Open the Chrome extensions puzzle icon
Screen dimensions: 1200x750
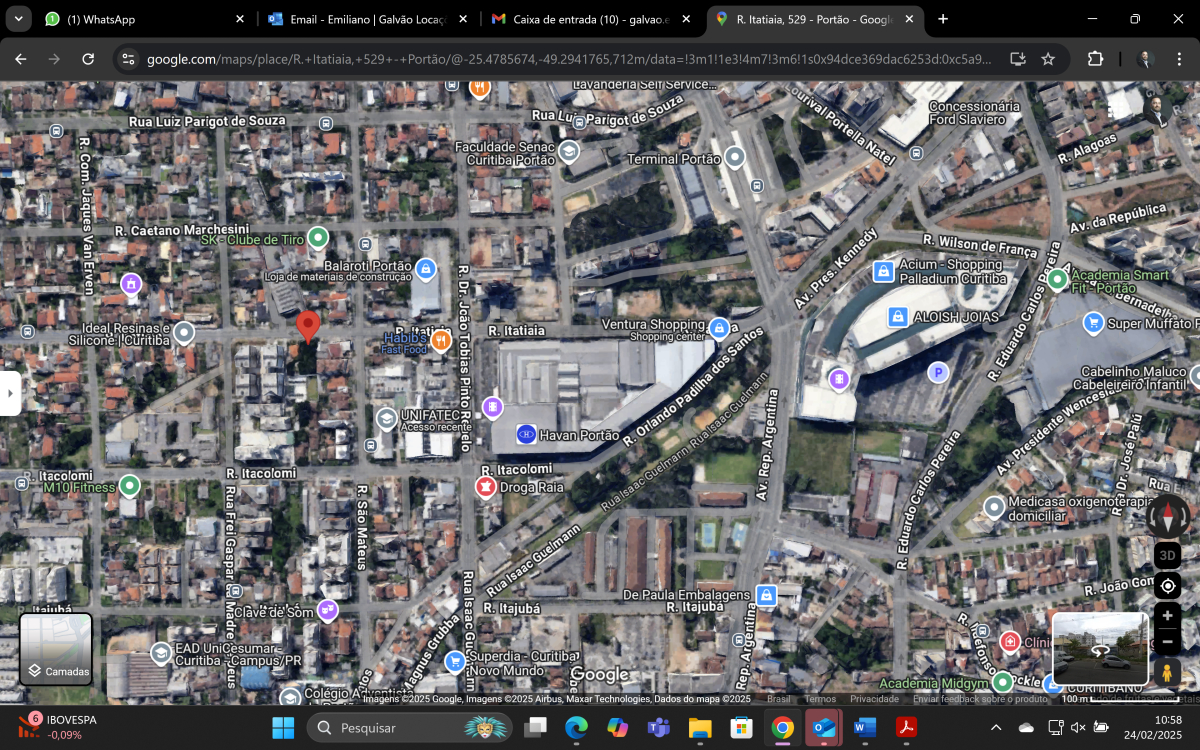point(1095,59)
